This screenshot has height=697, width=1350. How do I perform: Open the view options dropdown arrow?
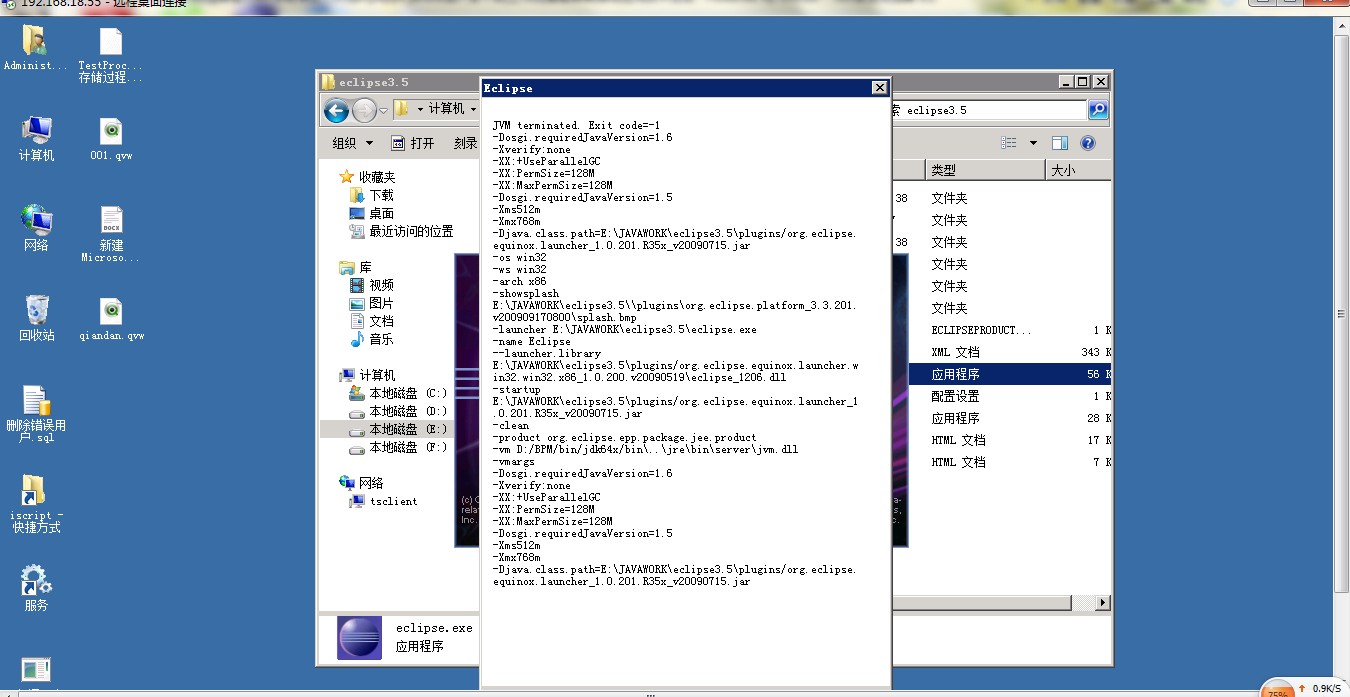[1033, 143]
